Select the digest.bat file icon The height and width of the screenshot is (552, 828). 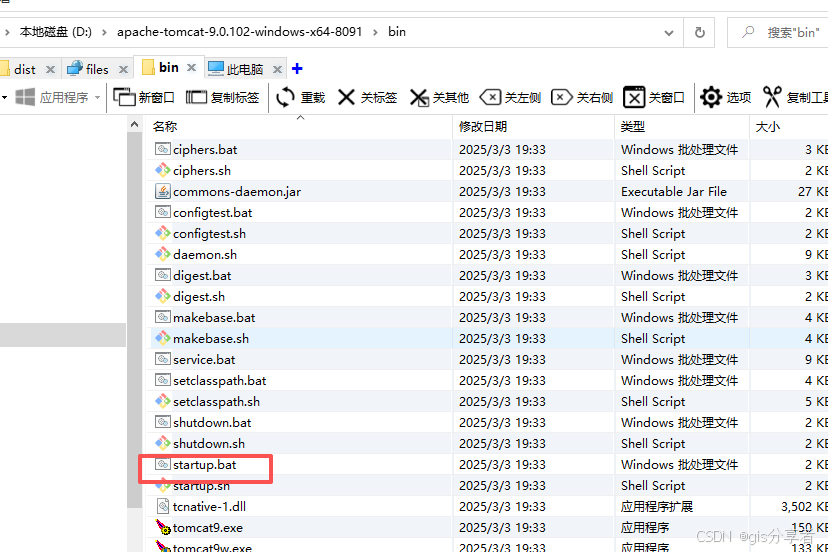(163, 275)
